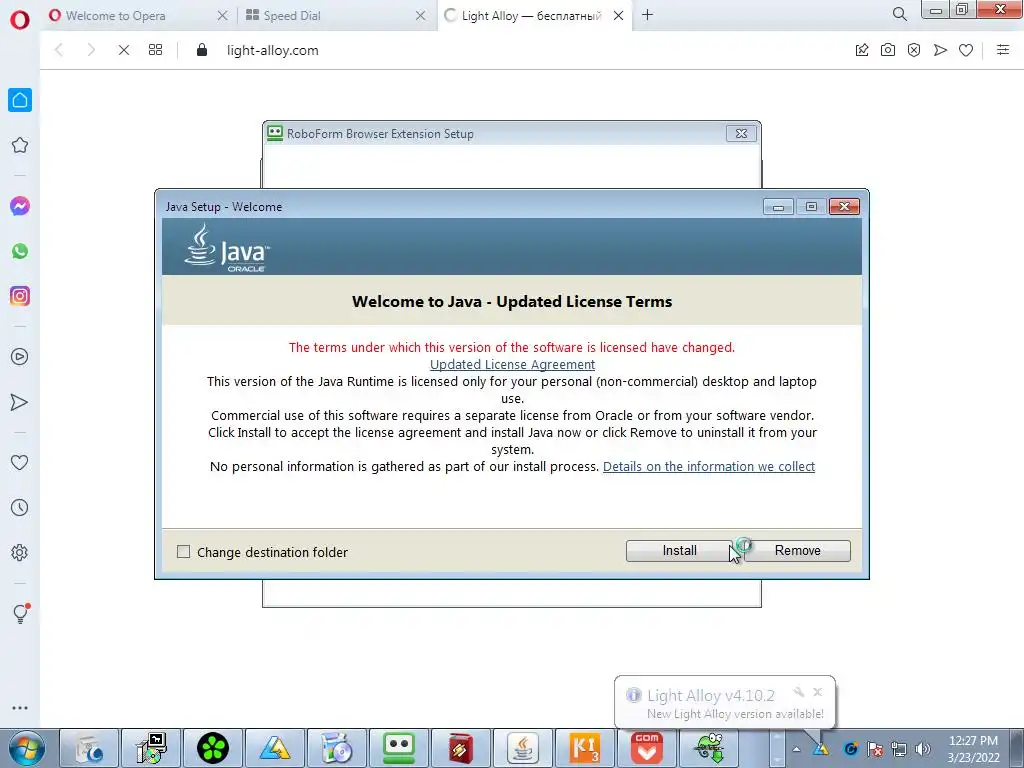Click the taskbar clock showing 12:27 PM

[973, 749]
